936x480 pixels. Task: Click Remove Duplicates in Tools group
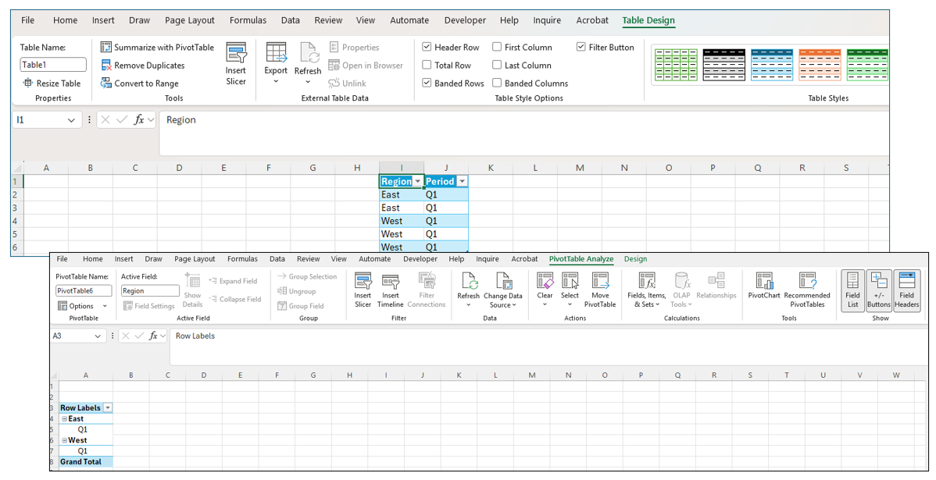[143, 65]
